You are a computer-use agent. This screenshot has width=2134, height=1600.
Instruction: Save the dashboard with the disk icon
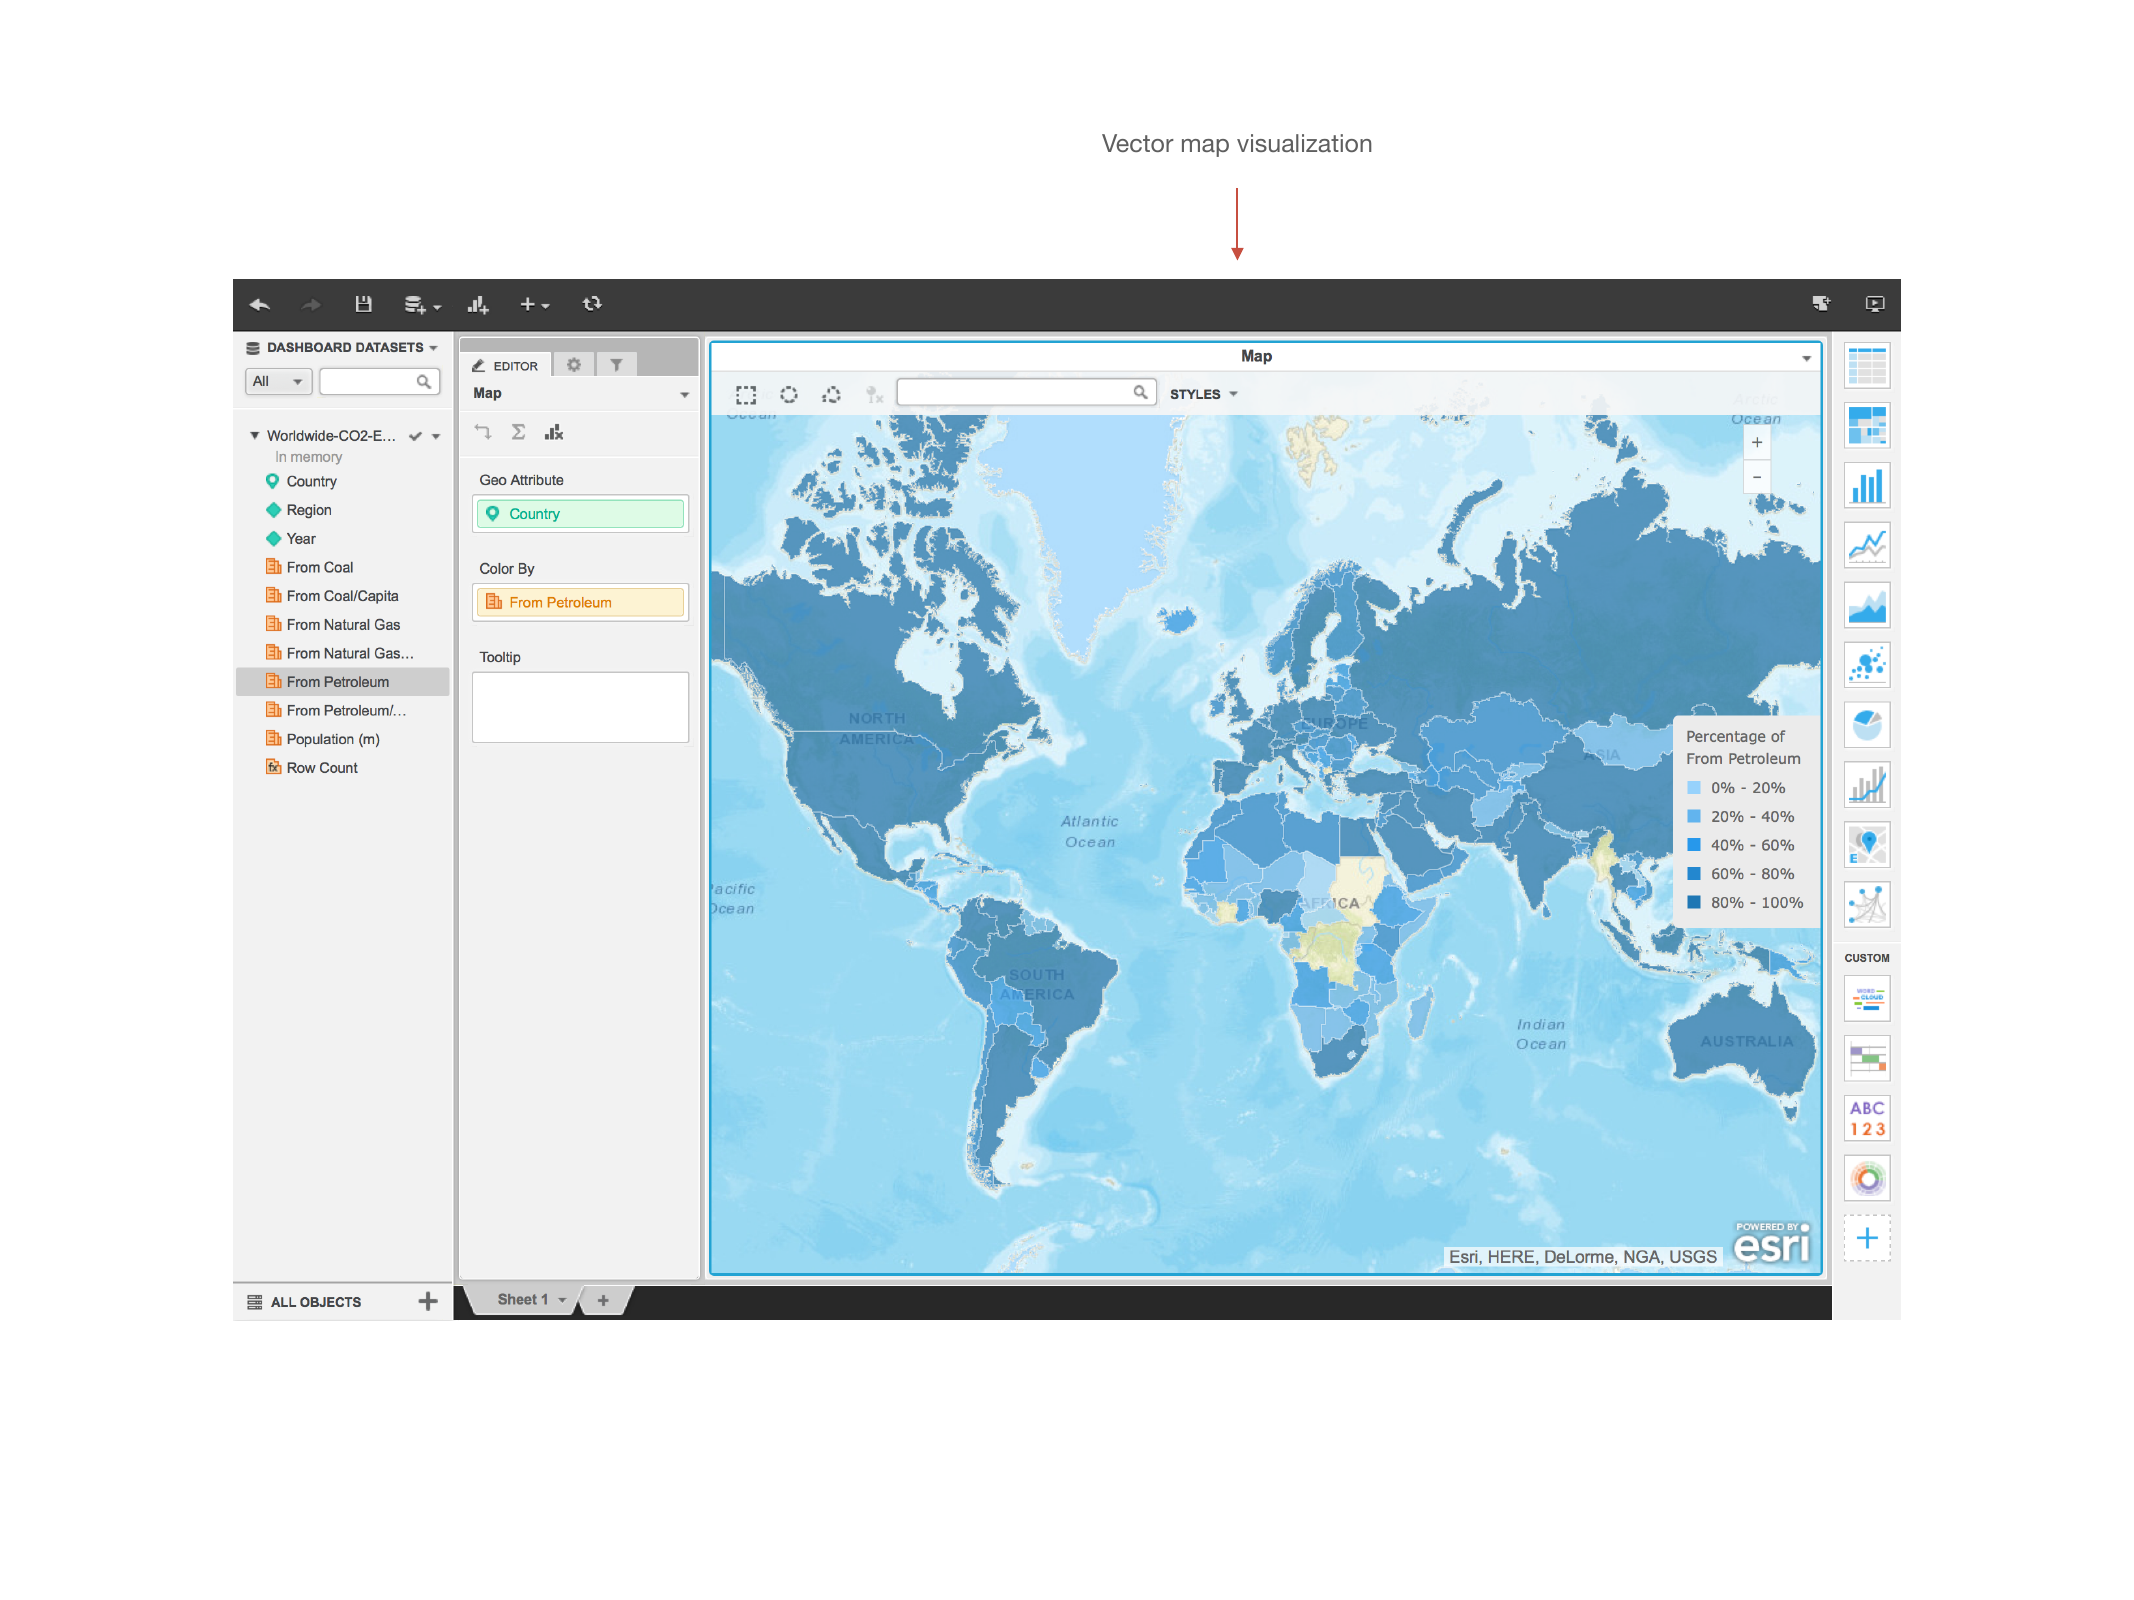coord(364,304)
